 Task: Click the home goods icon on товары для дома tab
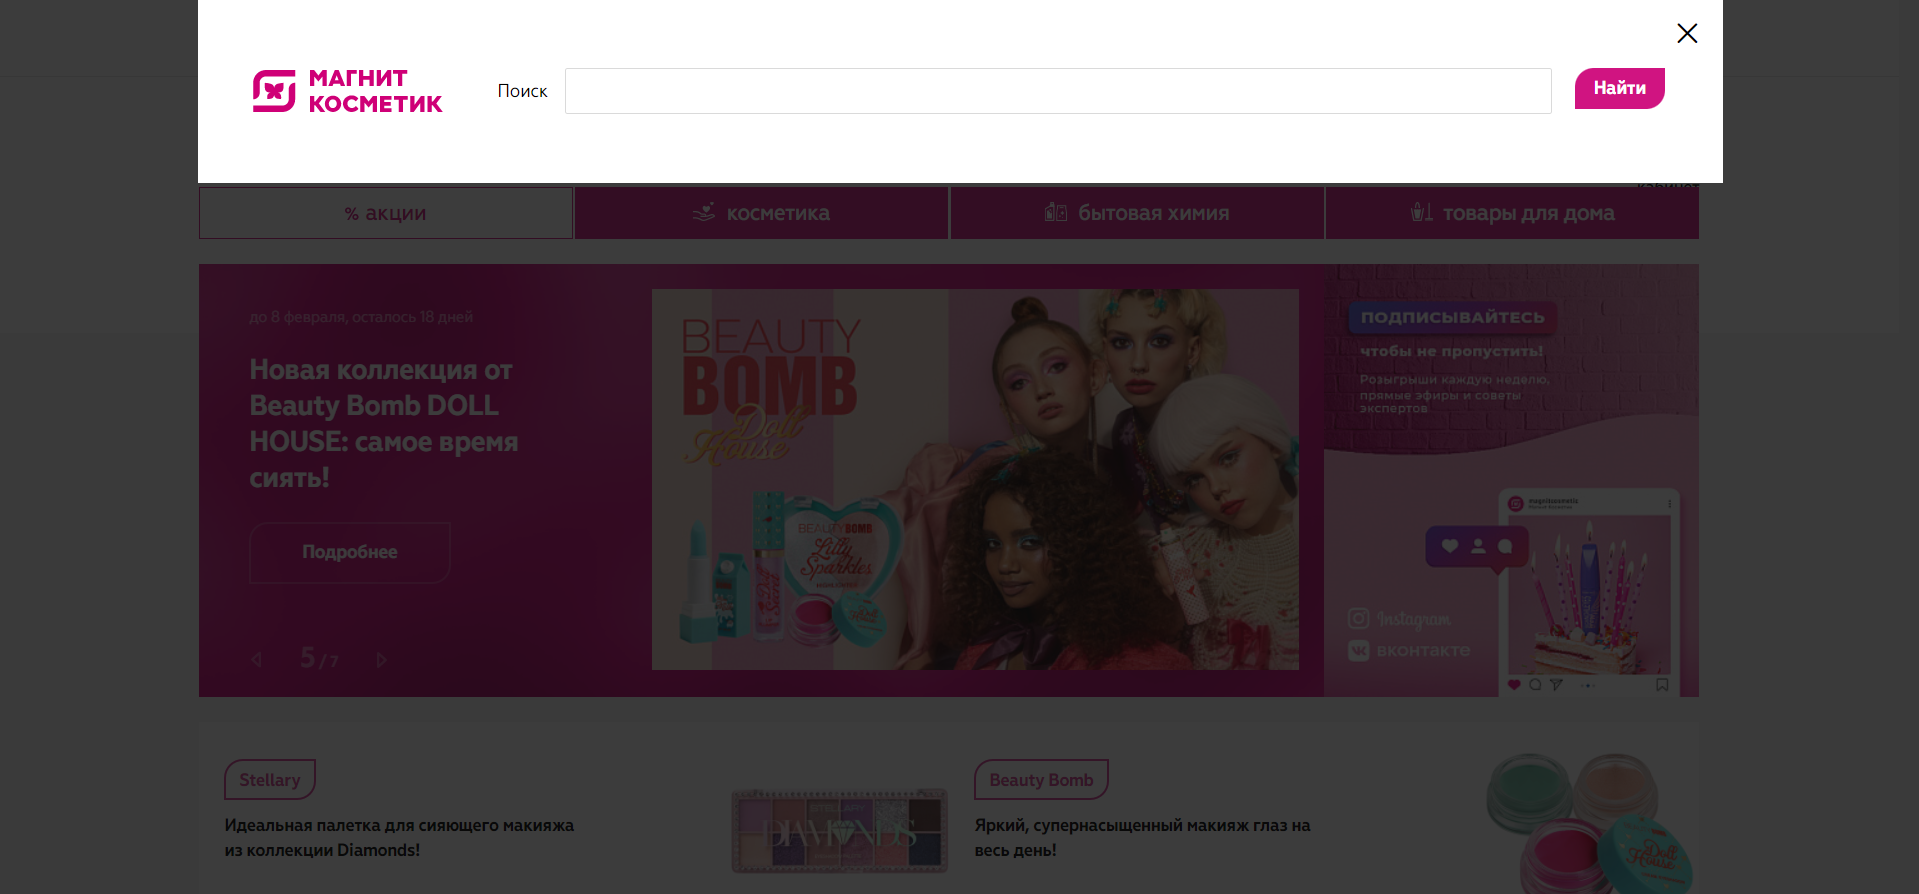click(1421, 212)
